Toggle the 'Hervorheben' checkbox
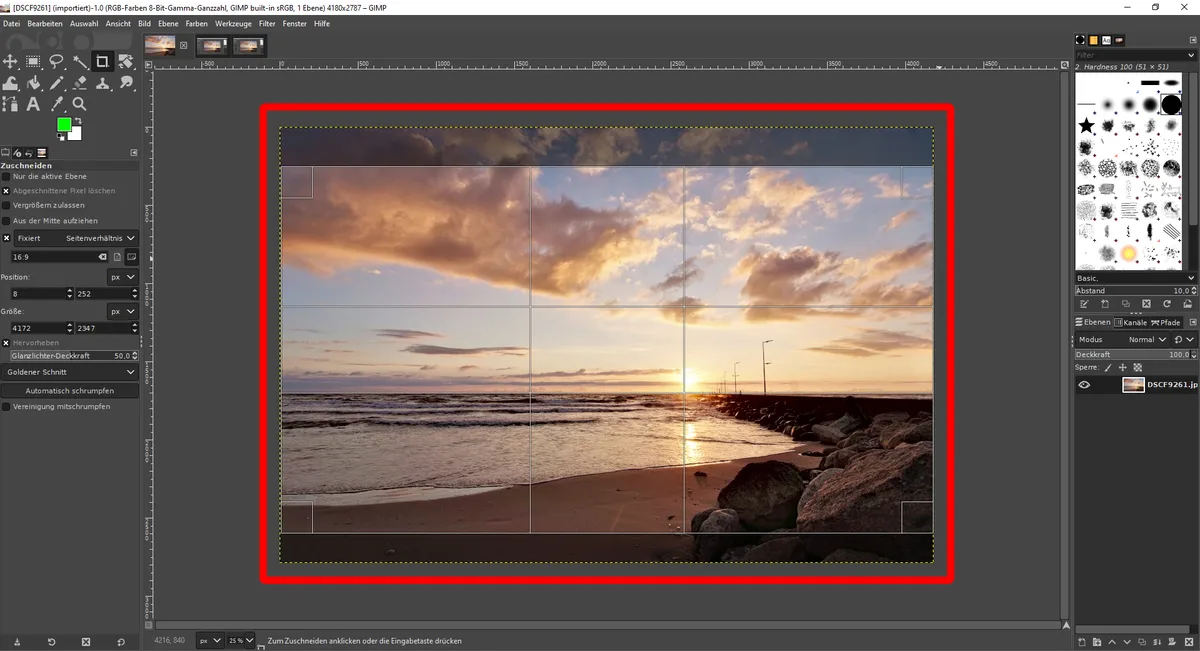The image size is (1200, 651). click(6, 343)
